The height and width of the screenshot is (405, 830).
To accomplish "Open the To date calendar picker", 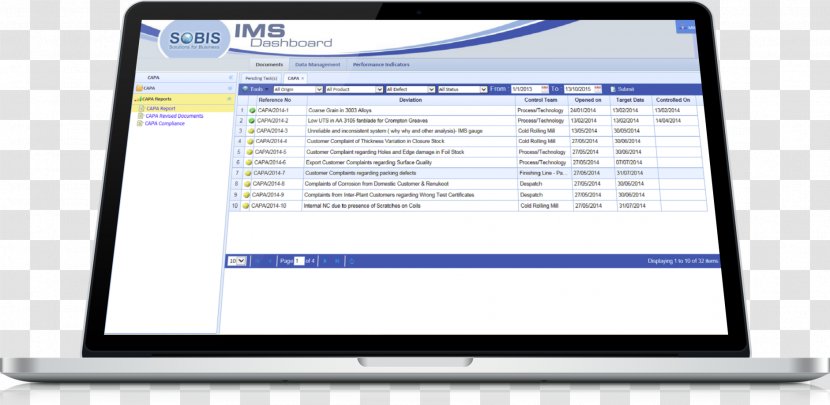I will pyautogui.click(x=598, y=89).
